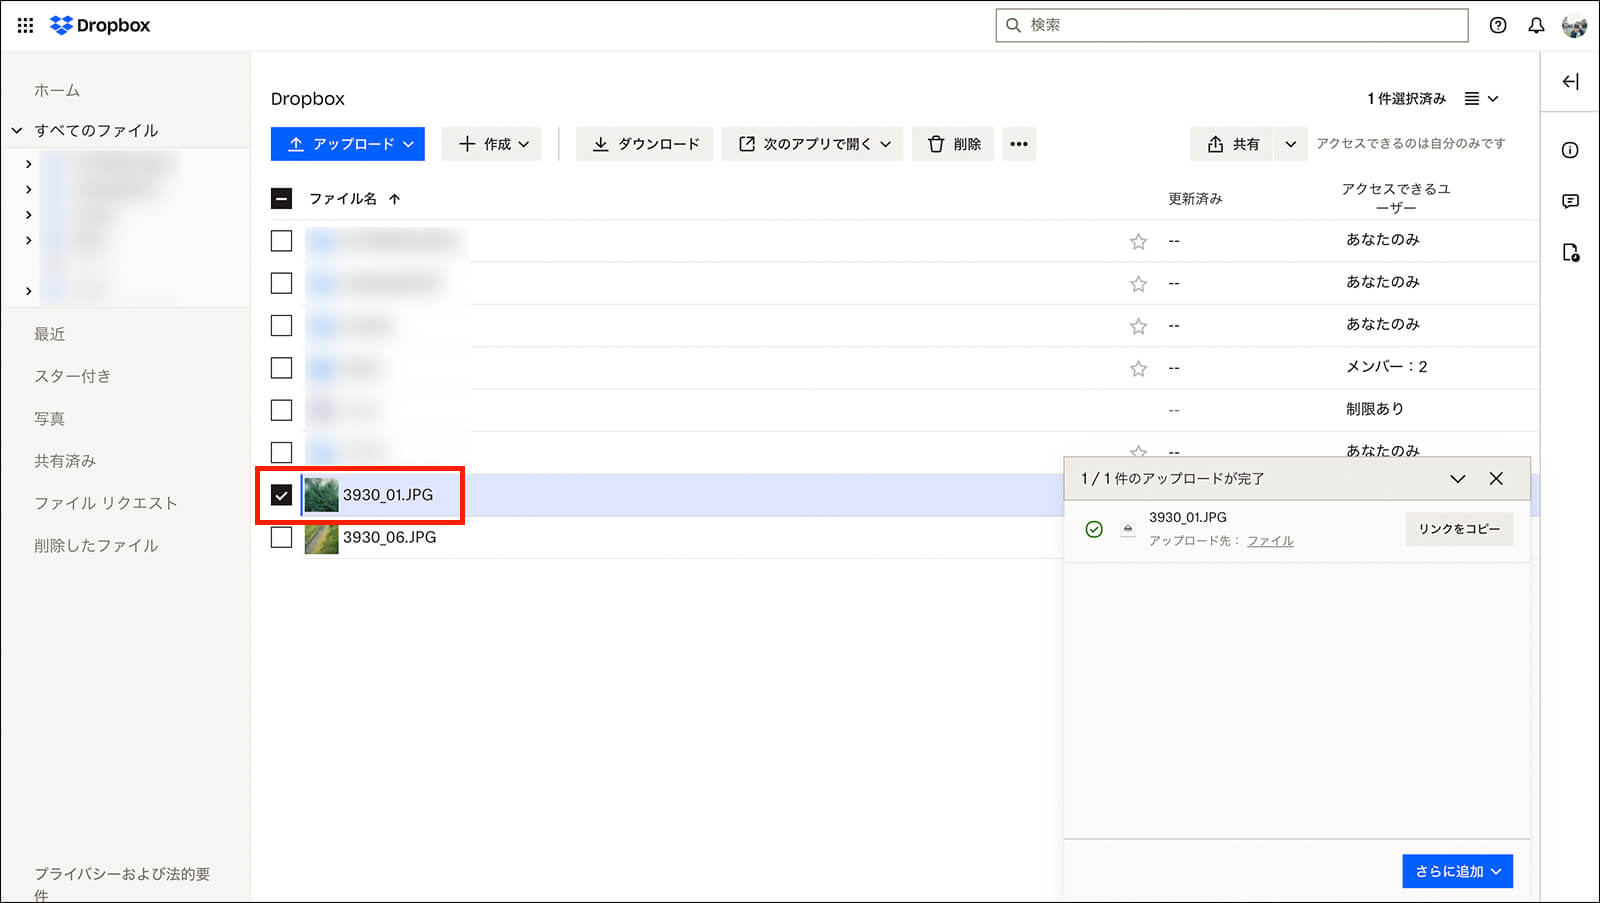
Task: Open the 3930_06.JPG thumbnail
Action: [322, 537]
